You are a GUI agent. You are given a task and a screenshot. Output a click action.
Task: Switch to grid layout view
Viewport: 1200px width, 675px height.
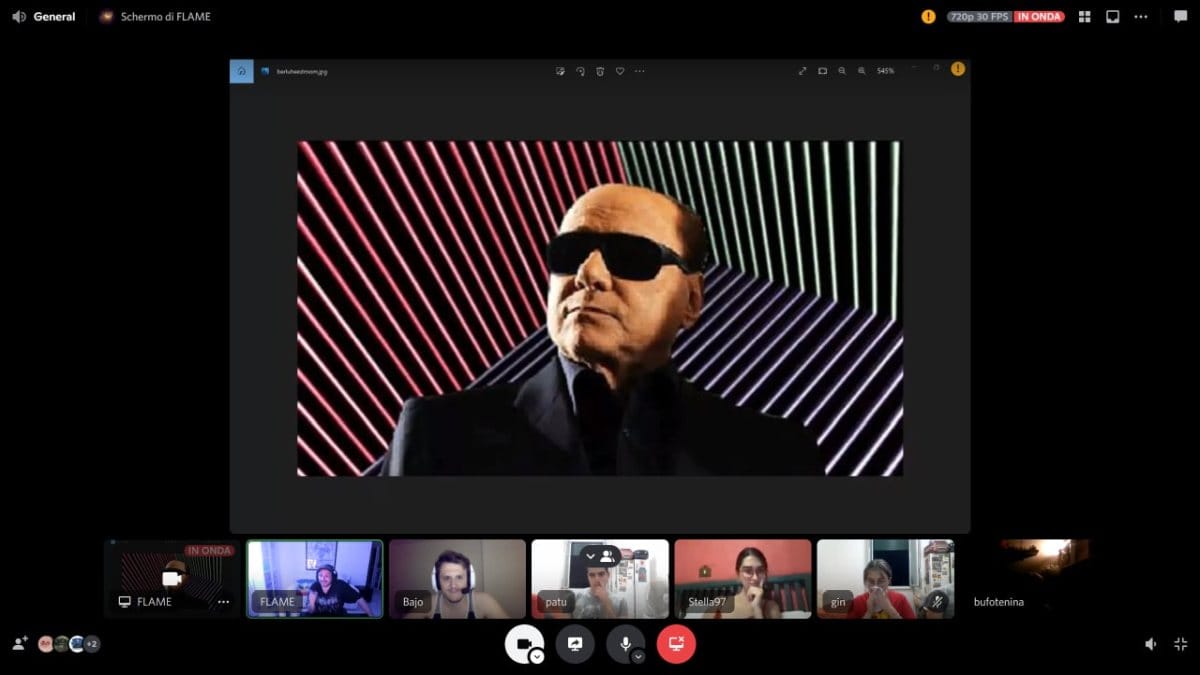click(x=1085, y=16)
